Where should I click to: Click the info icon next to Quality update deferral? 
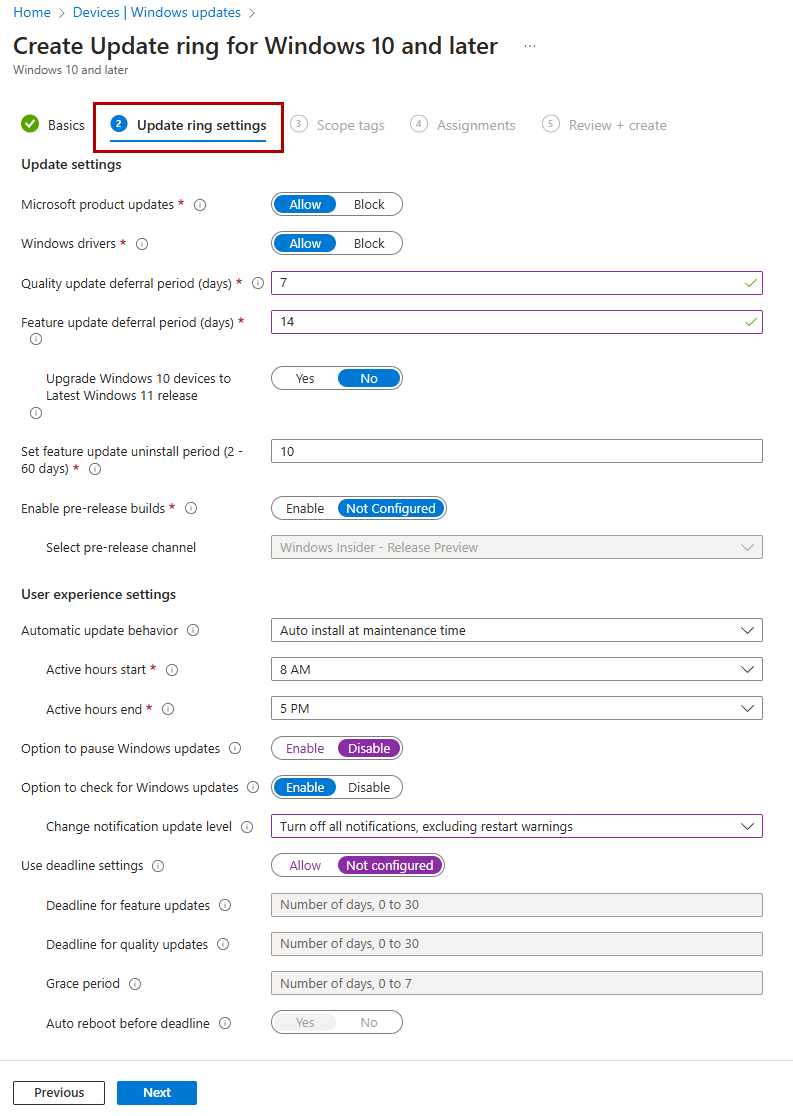(258, 283)
